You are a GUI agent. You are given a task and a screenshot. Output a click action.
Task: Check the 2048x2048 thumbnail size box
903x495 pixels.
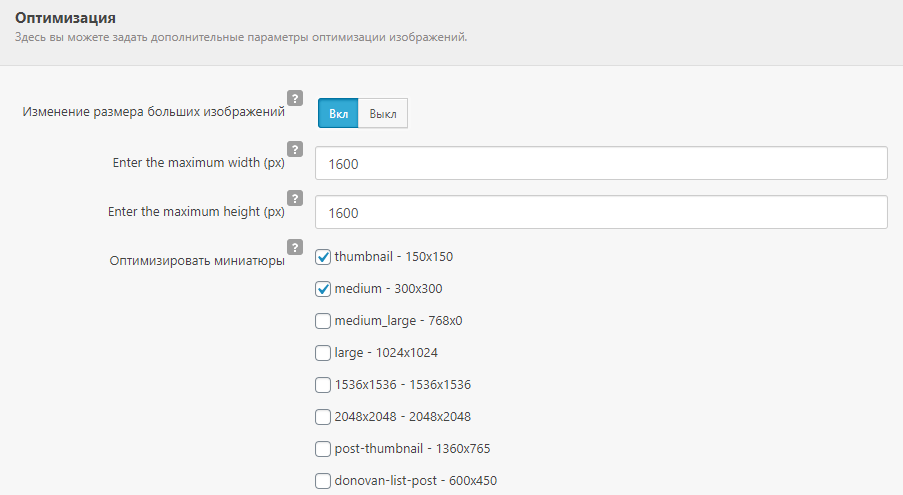[323, 417]
